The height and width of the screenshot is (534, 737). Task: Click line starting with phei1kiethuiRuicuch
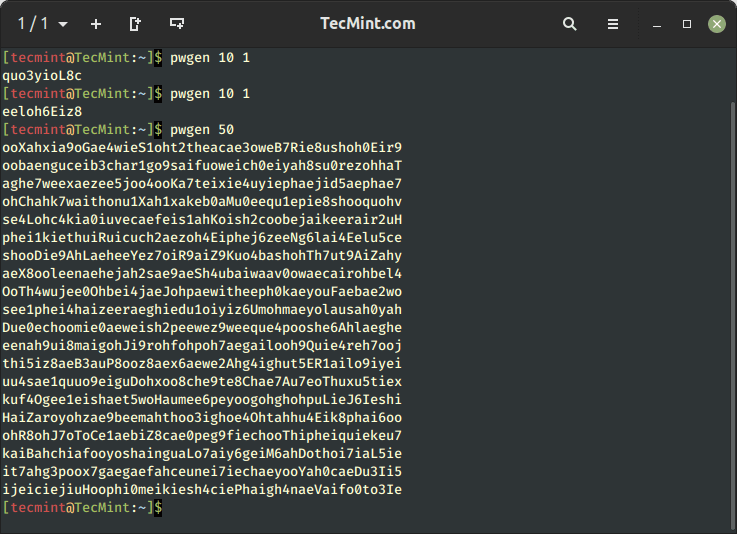tap(202, 237)
